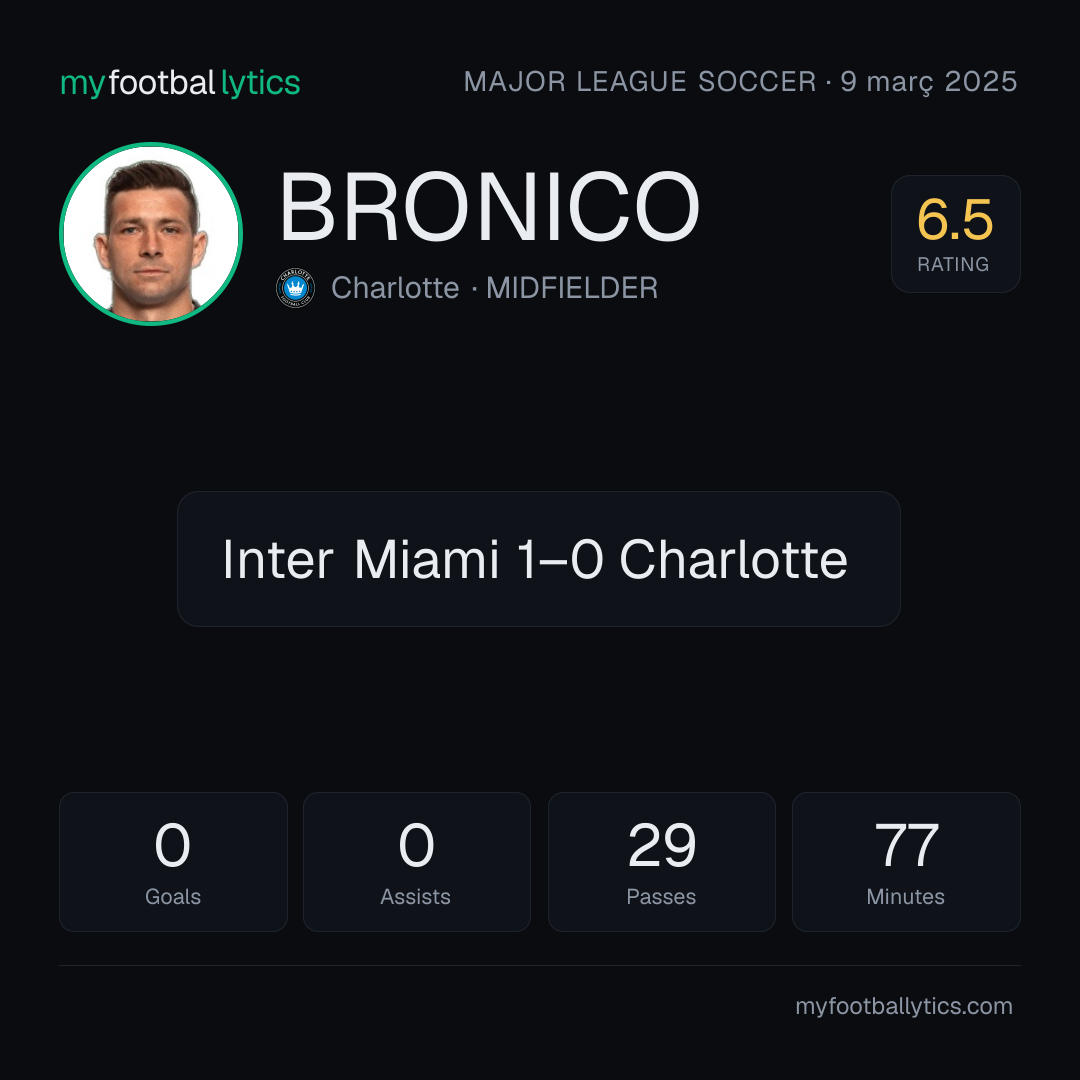Select the 6.5 rating badge
Screen dimensions: 1080x1080
(955, 233)
